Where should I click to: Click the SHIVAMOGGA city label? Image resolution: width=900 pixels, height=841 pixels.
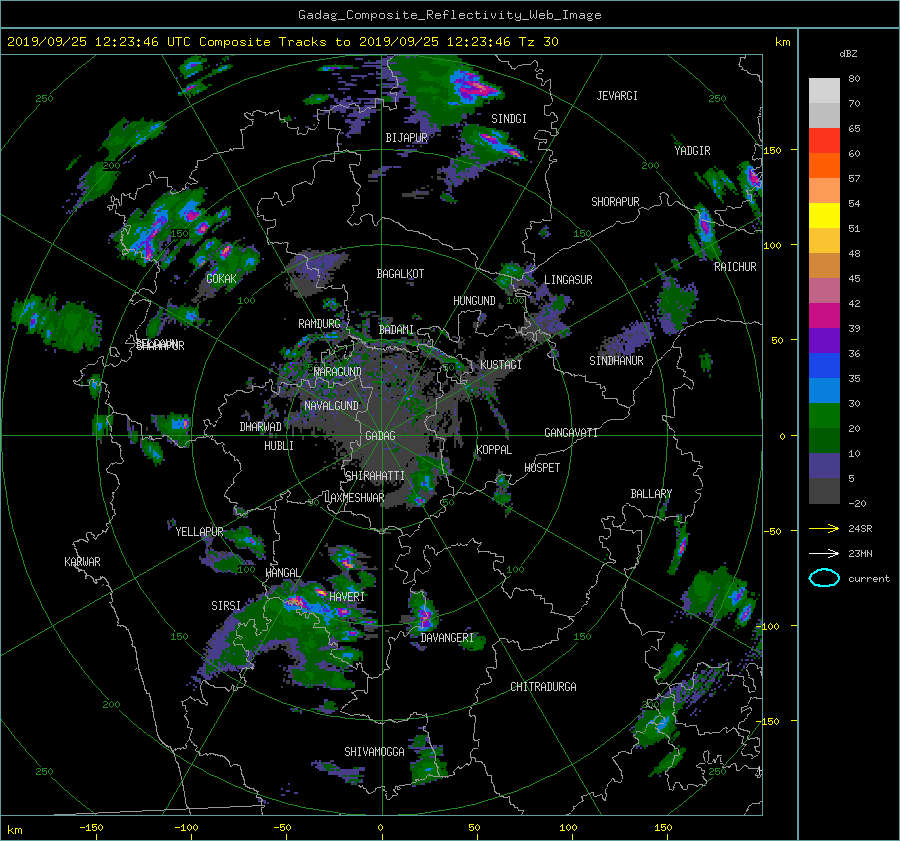pyautogui.click(x=374, y=752)
